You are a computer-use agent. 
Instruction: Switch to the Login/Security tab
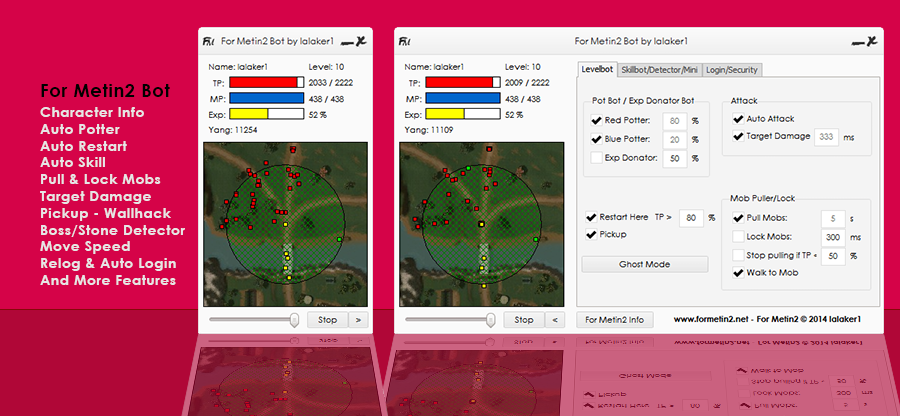point(732,70)
